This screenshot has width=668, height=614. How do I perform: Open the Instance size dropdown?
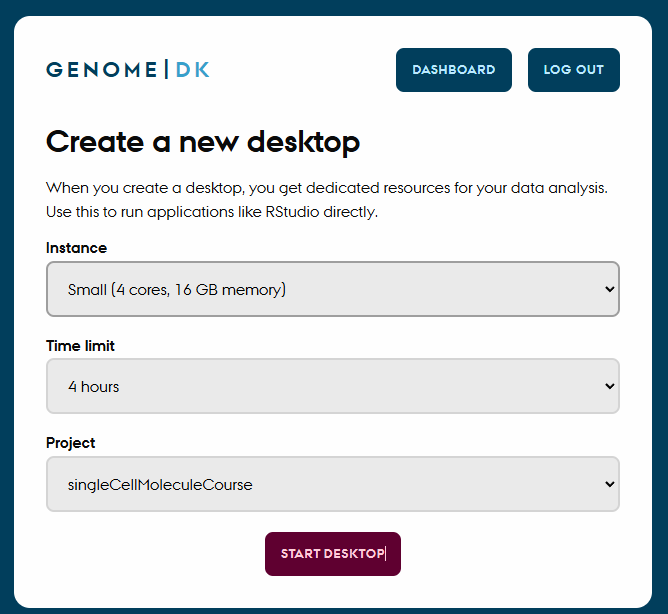[x=332, y=289]
